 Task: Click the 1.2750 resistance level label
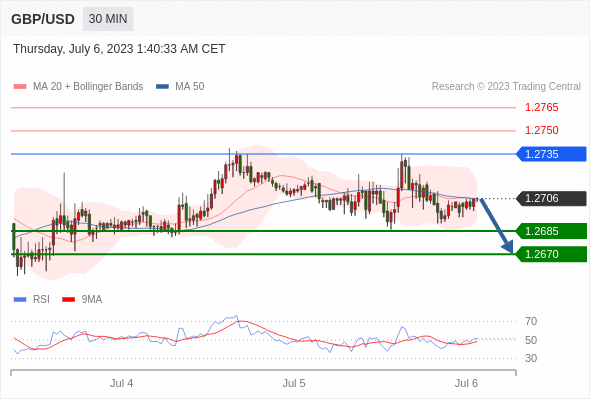(x=541, y=131)
